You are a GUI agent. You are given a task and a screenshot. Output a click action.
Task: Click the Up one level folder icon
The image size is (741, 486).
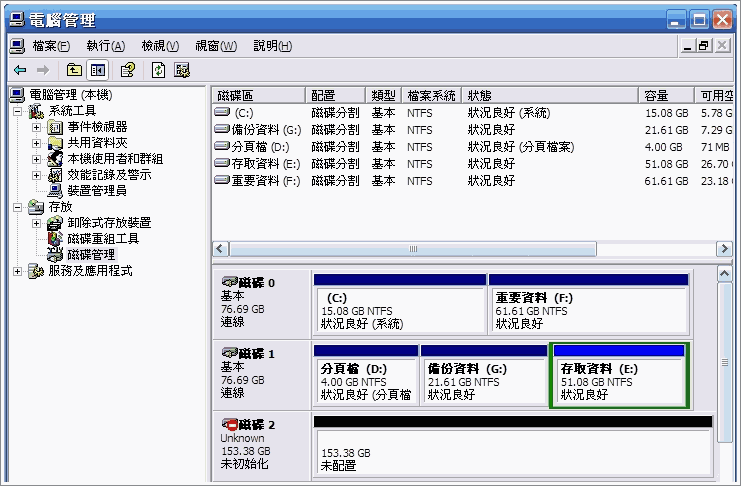74,70
